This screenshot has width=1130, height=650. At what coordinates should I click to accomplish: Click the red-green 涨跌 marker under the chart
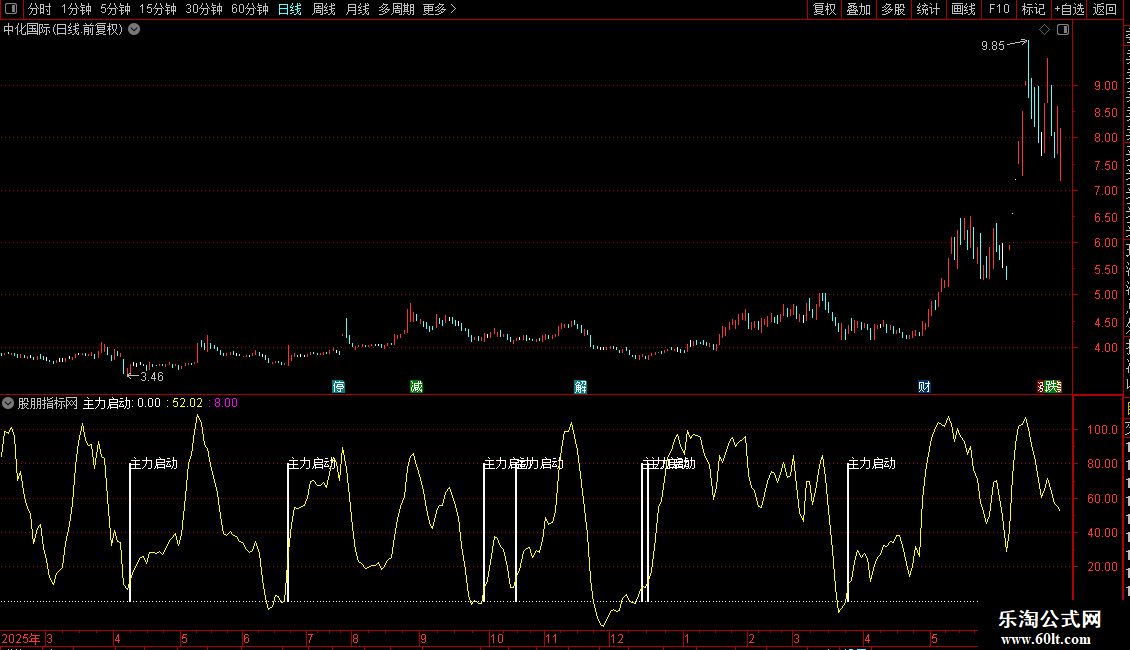coord(1049,387)
